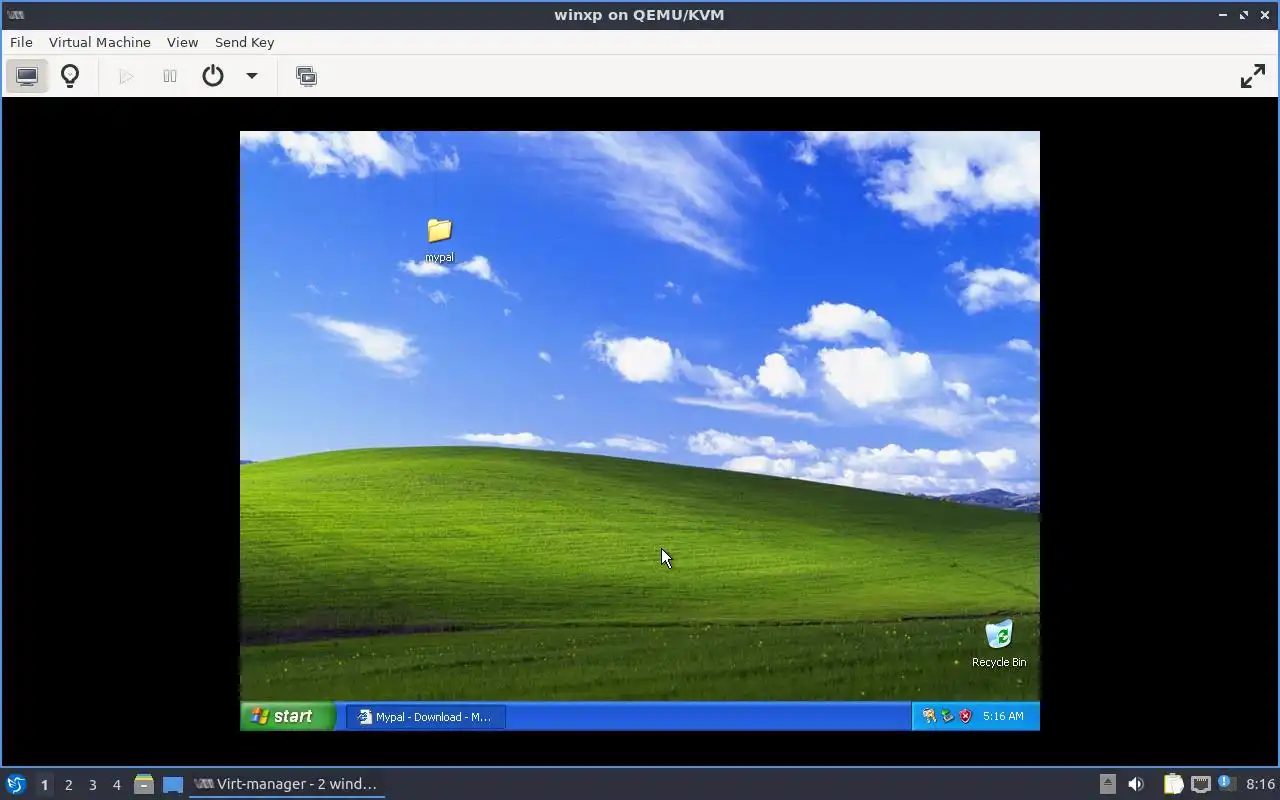Switch to fullscreen view icon
Image resolution: width=1280 pixels, height=800 pixels.
point(1253,76)
